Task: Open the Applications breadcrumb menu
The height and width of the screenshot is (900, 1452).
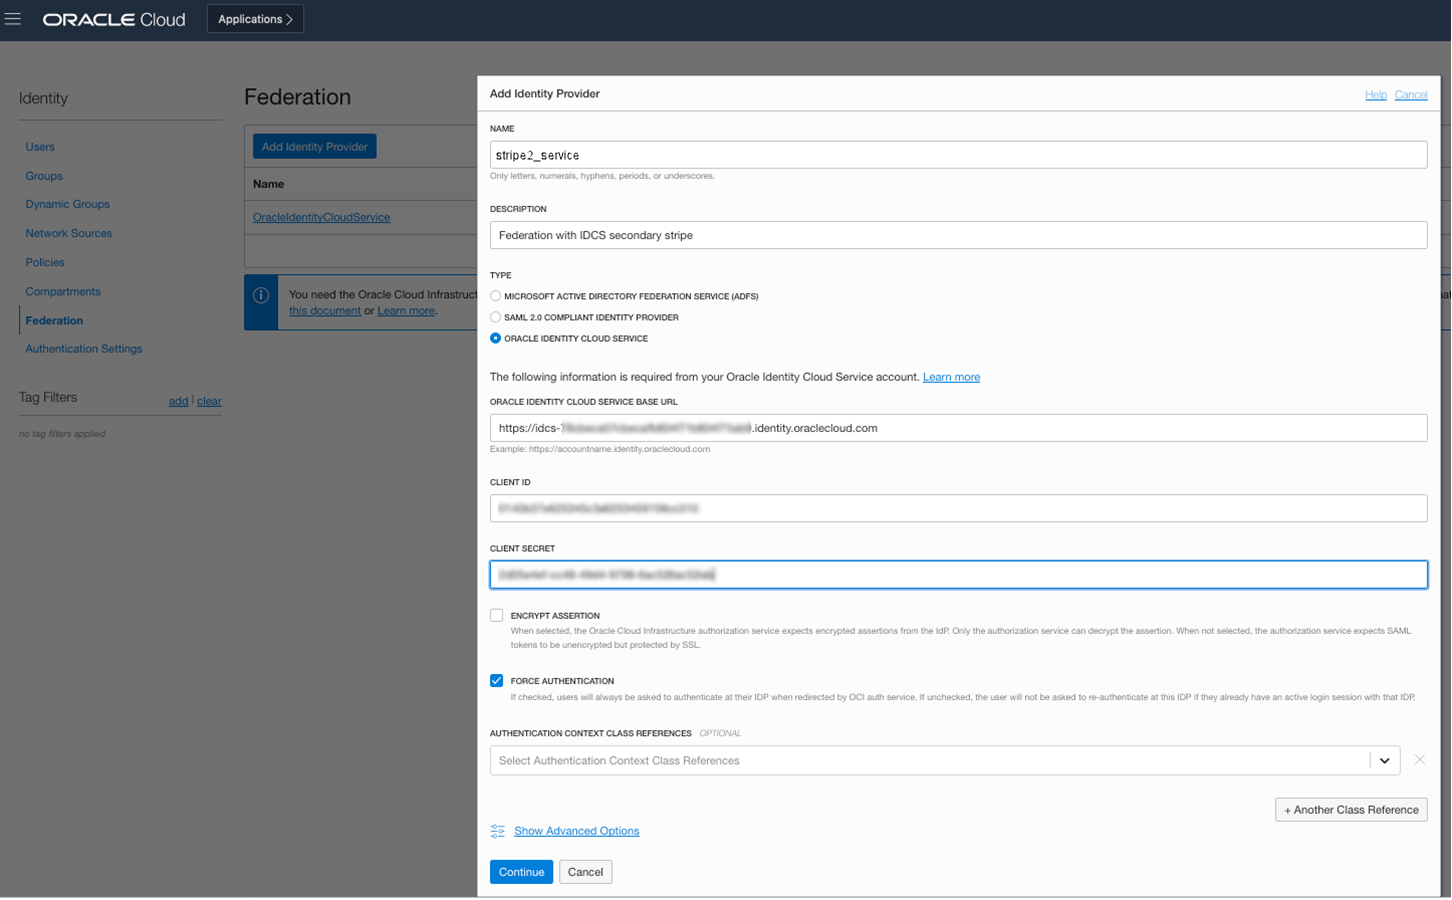Action: click(x=255, y=18)
